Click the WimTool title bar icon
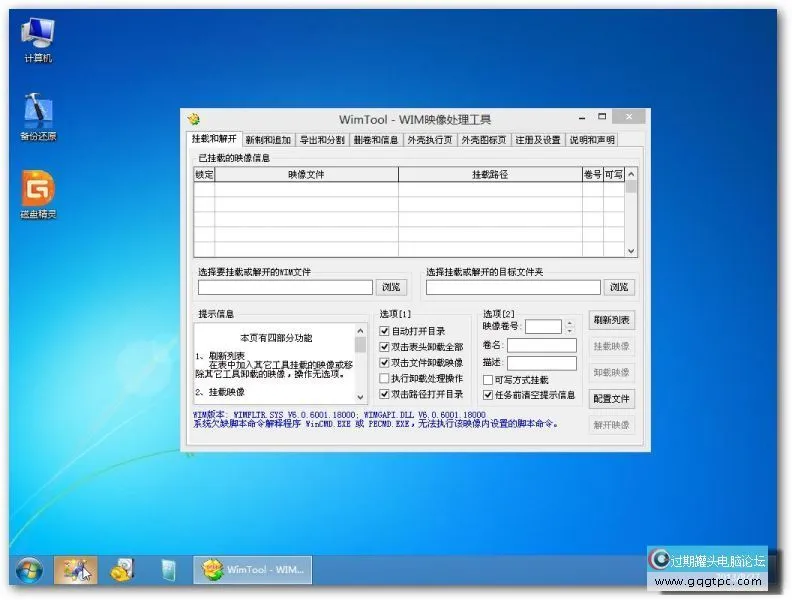Viewport: 792px width, 600px height. [x=195, y=119]
